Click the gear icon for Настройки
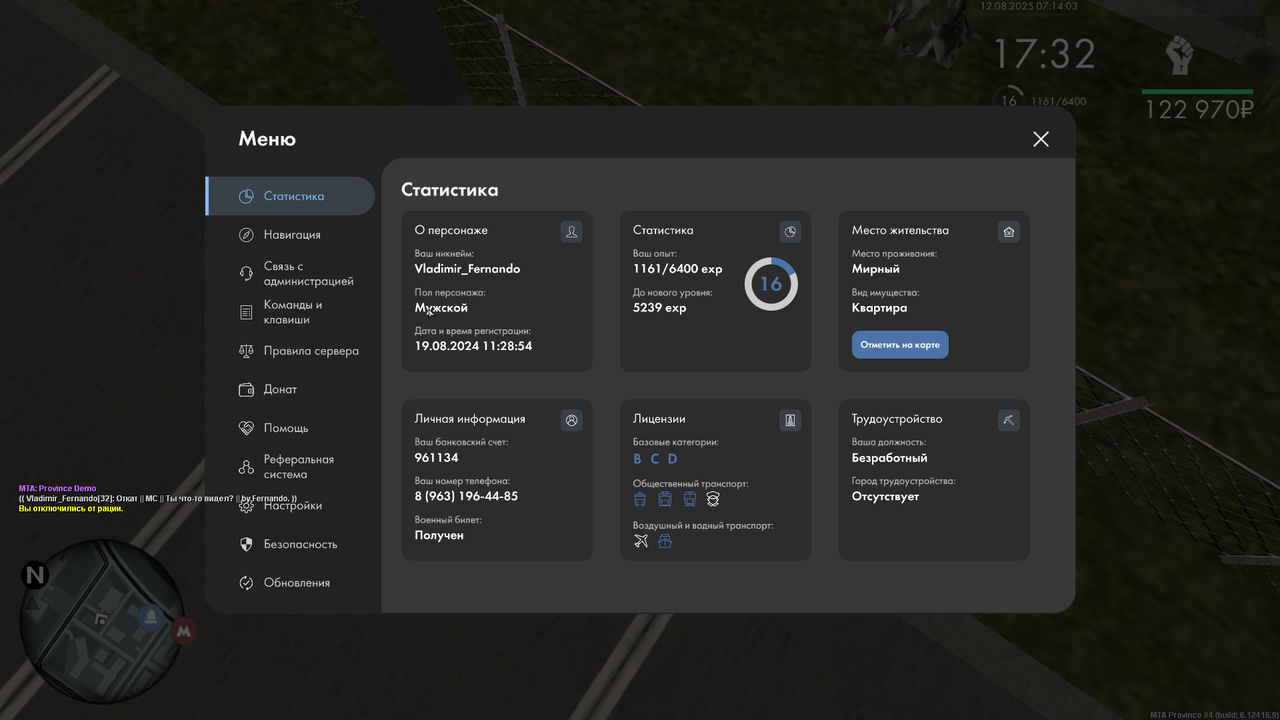This screenshot has height=720, width=1280. 246,506
